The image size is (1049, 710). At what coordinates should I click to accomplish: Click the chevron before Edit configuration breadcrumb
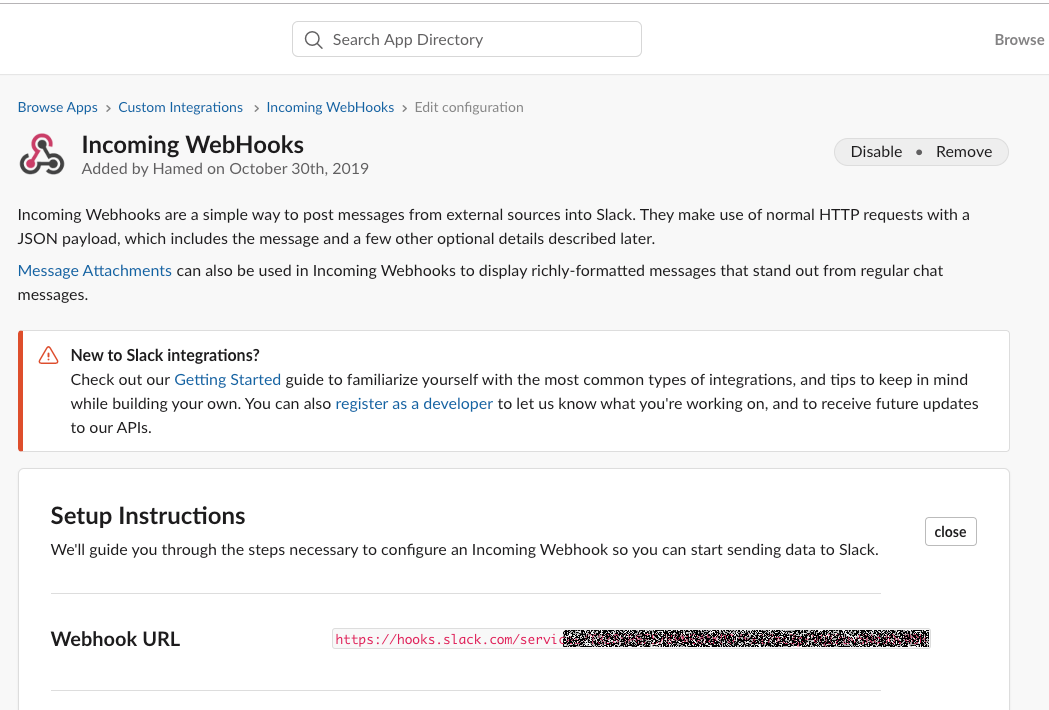point(404,107)
